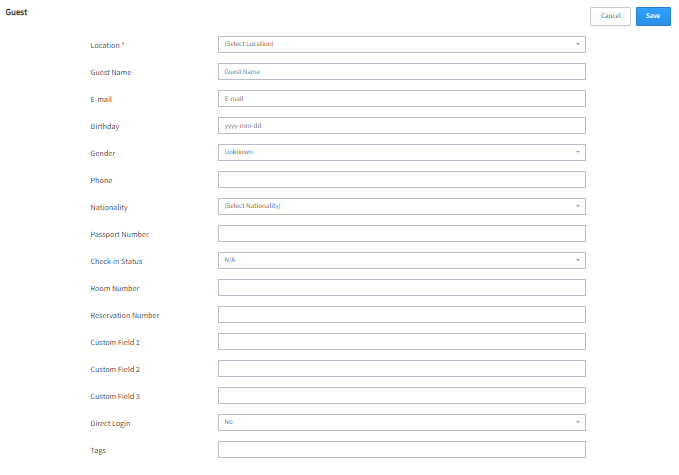This screenshot has width=679, height=475.
Task: Click the Phone input field
Action: click(402, 180)
